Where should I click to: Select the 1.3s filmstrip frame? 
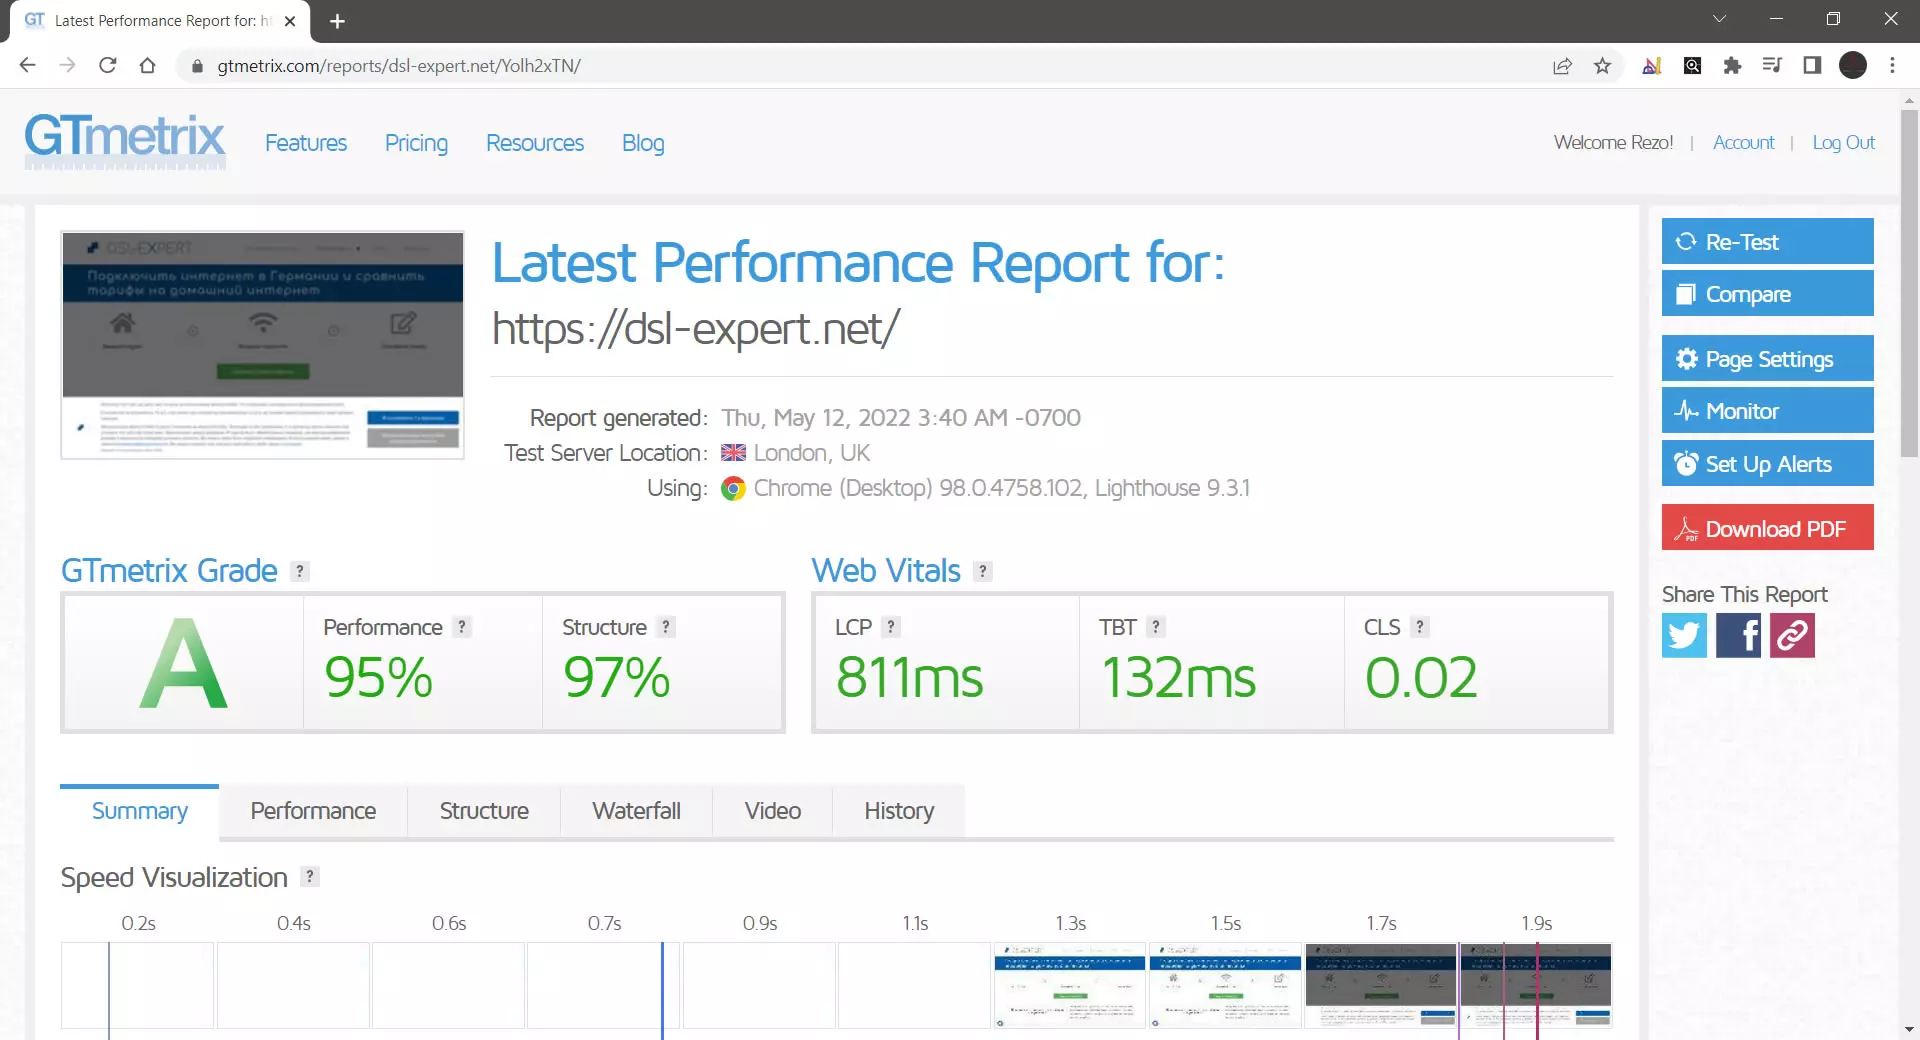tap(1069, 985)
